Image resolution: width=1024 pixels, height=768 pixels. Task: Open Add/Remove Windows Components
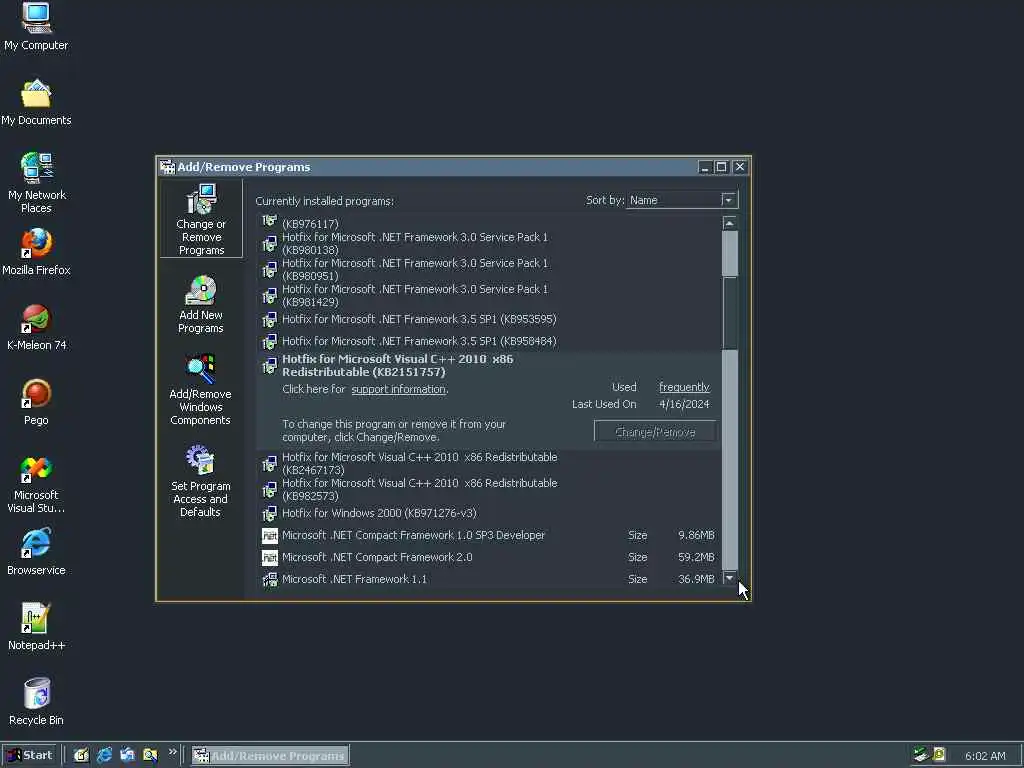(200, 390)
